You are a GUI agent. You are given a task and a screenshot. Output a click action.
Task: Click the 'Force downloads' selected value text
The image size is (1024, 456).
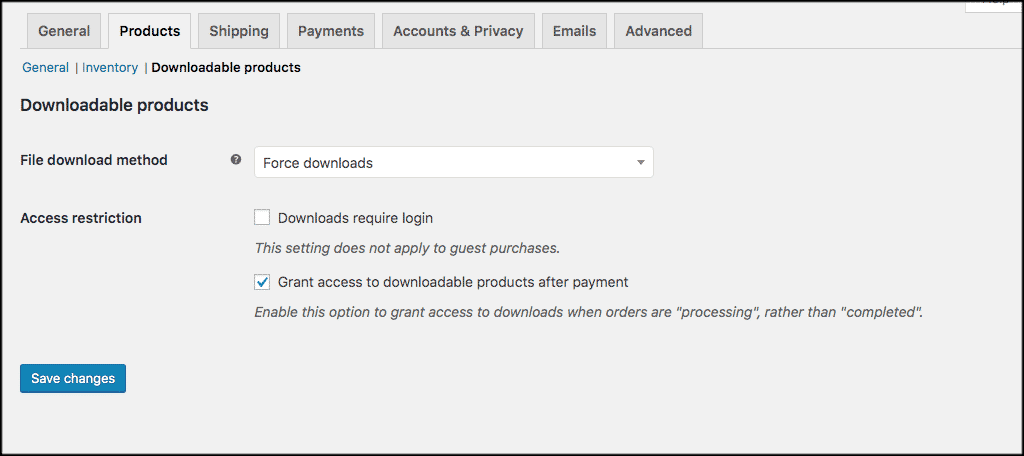(318, 163)
